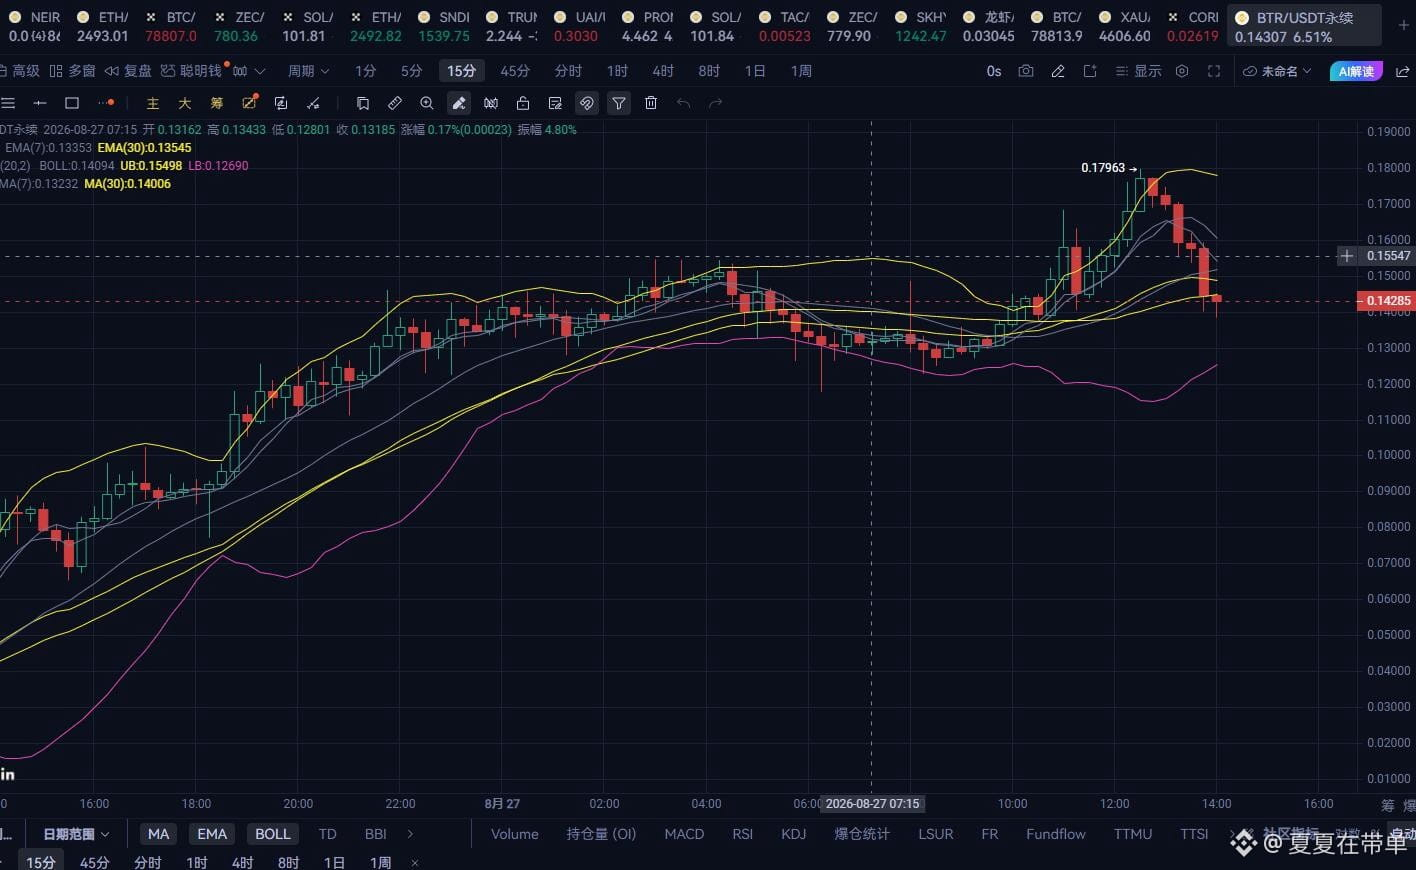Select the 5分 timeframe in top bar
The image size is (1416, 870).
pyautogui.click(x=411, y=71)
